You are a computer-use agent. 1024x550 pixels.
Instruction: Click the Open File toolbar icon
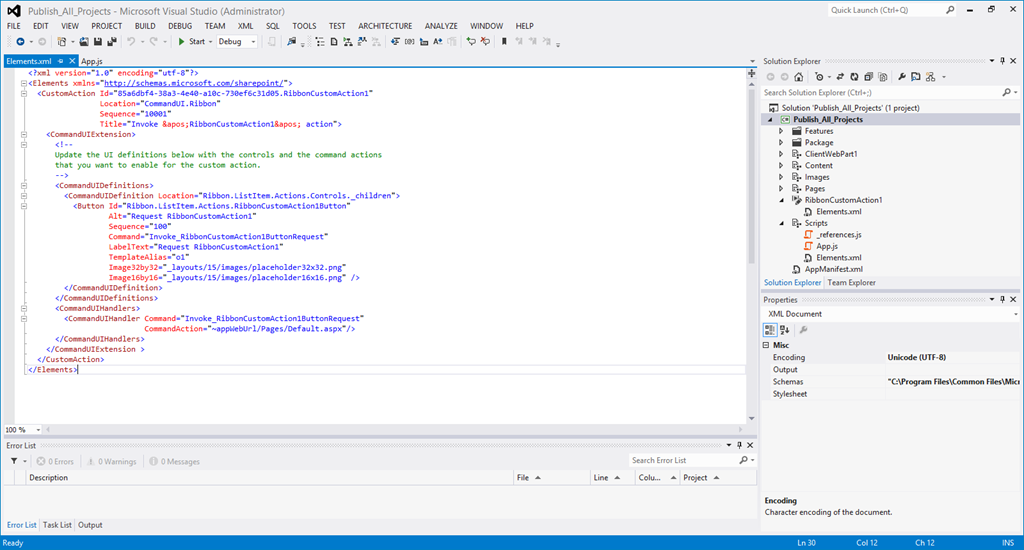click(x=84, y=42)
